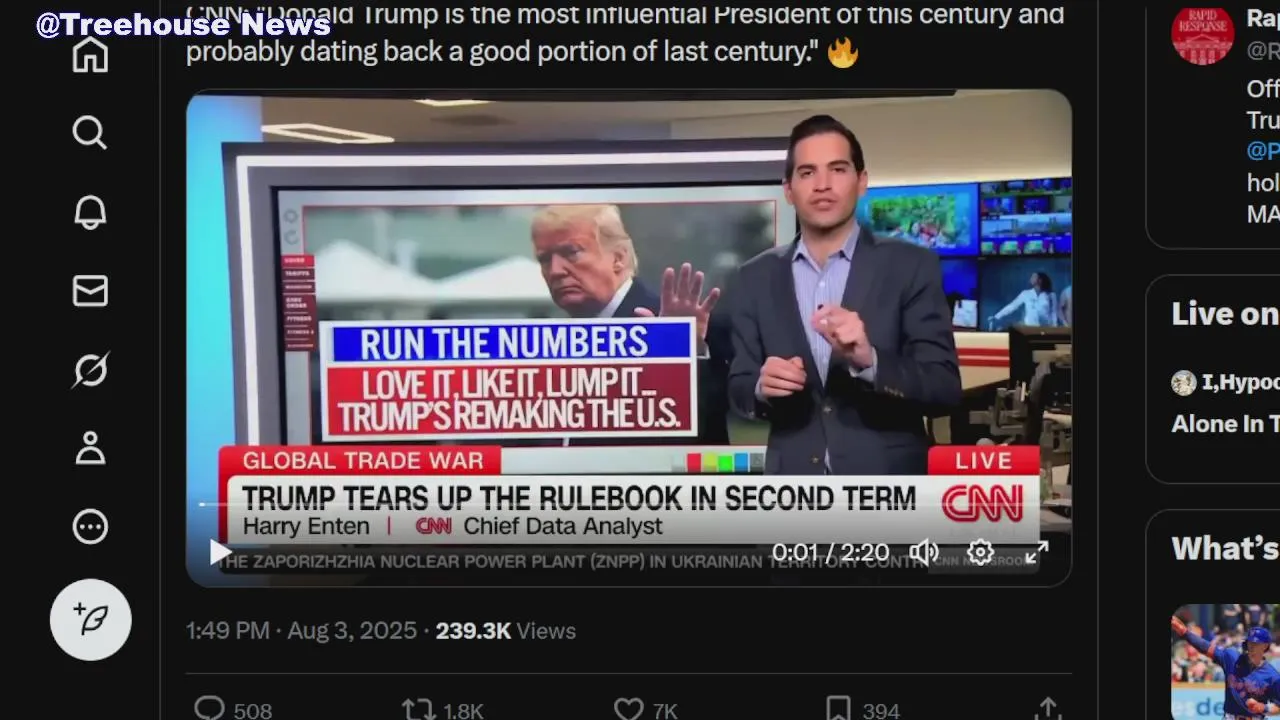Reply to the post with comment icon
The image size is (1280, 720).
[x=209, y=710]
